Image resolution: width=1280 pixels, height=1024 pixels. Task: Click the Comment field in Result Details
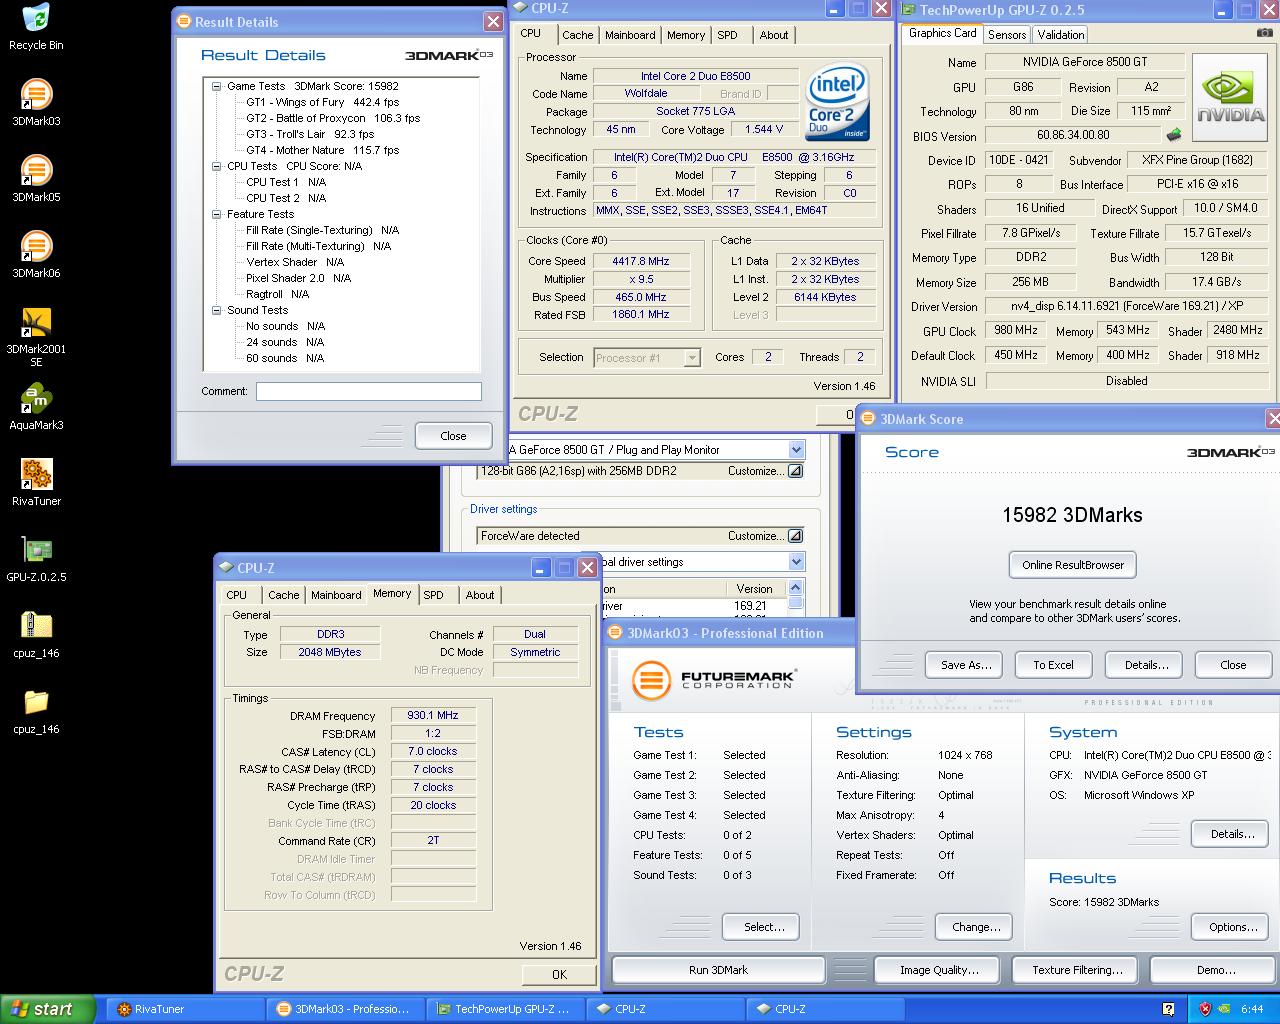[368, 392]
